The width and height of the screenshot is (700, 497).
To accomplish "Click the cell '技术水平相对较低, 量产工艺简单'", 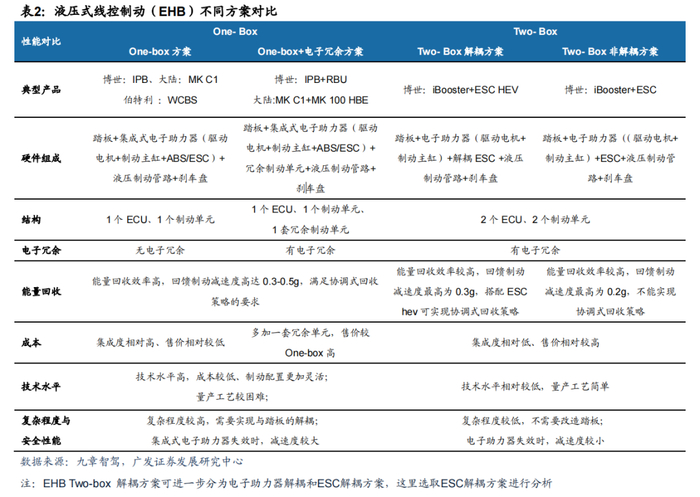I will click(x=535, y=387).
